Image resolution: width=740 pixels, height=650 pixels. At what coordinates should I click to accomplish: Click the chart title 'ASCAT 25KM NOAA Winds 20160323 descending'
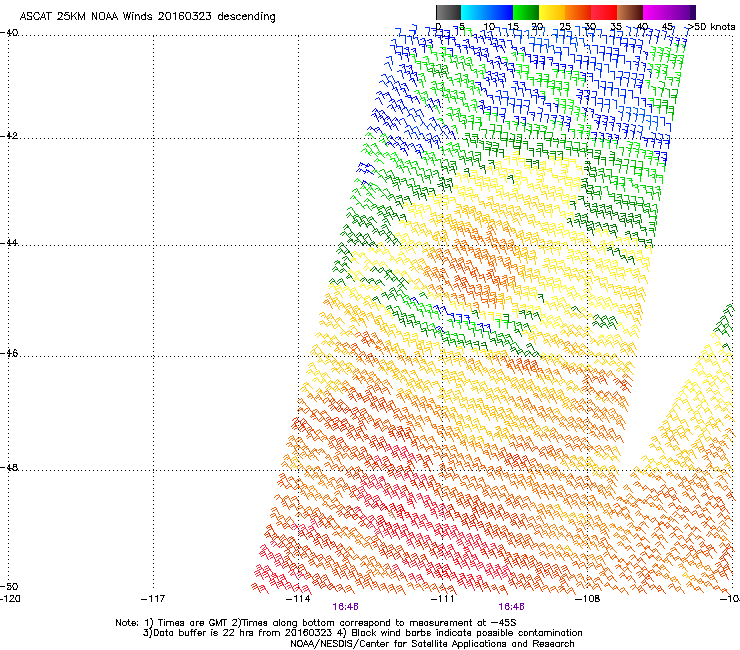[x=148, y=17]
